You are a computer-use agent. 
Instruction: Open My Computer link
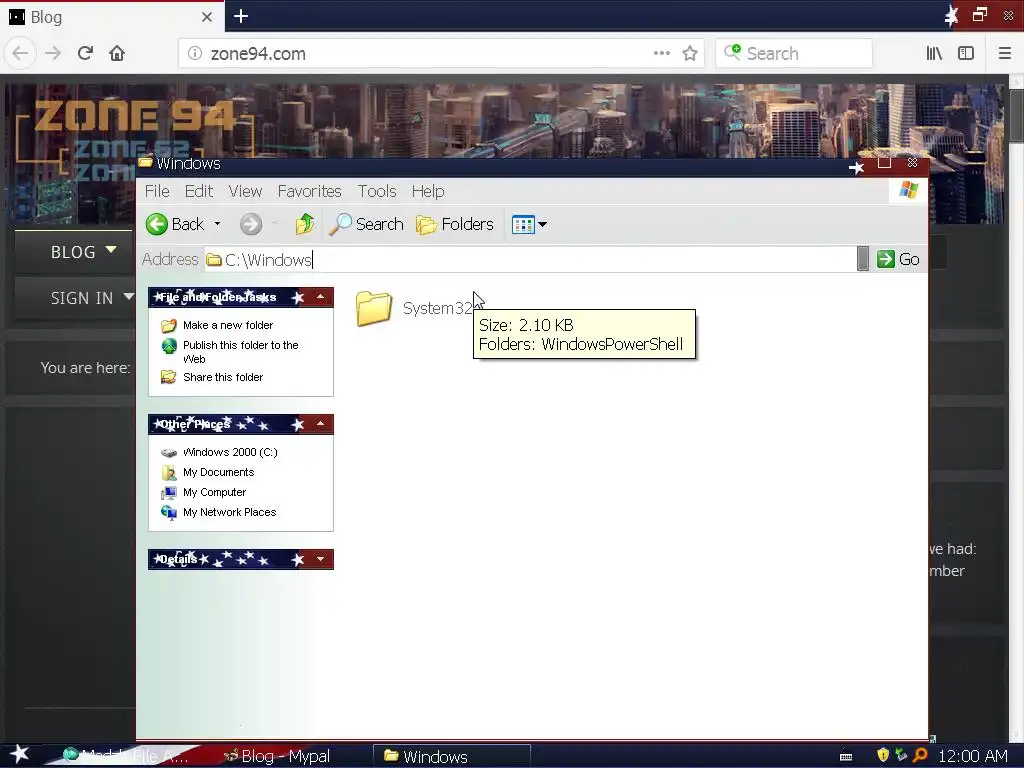(214, 492)
